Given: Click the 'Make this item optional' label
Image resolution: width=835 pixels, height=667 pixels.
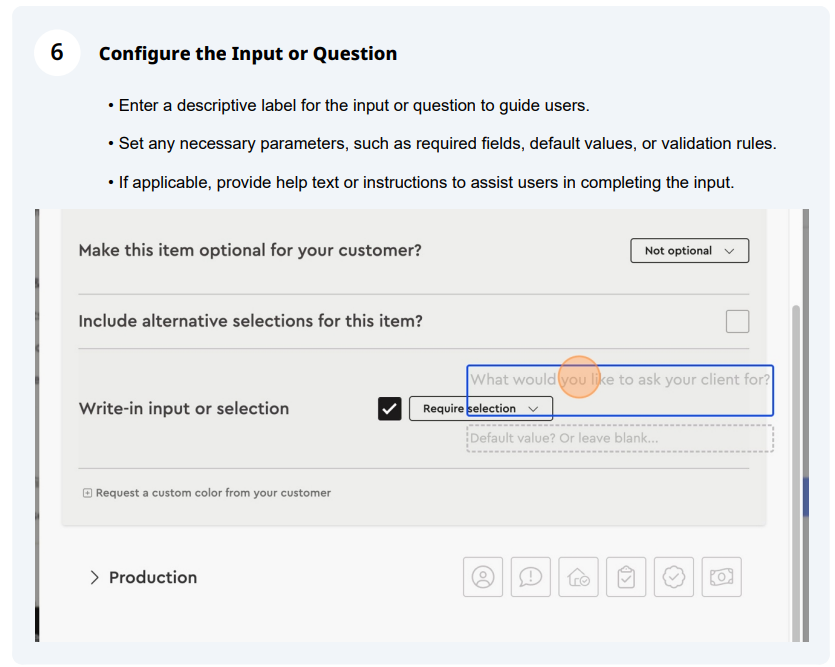Looking at the screenshot, I should [250, 250].
